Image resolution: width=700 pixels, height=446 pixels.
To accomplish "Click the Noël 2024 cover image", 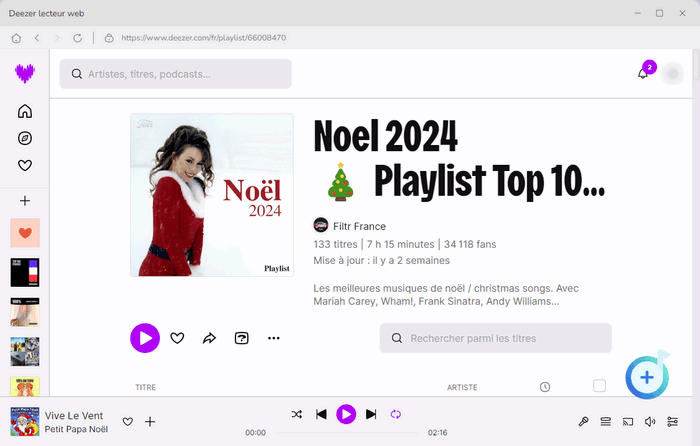I will coord(212,195).
